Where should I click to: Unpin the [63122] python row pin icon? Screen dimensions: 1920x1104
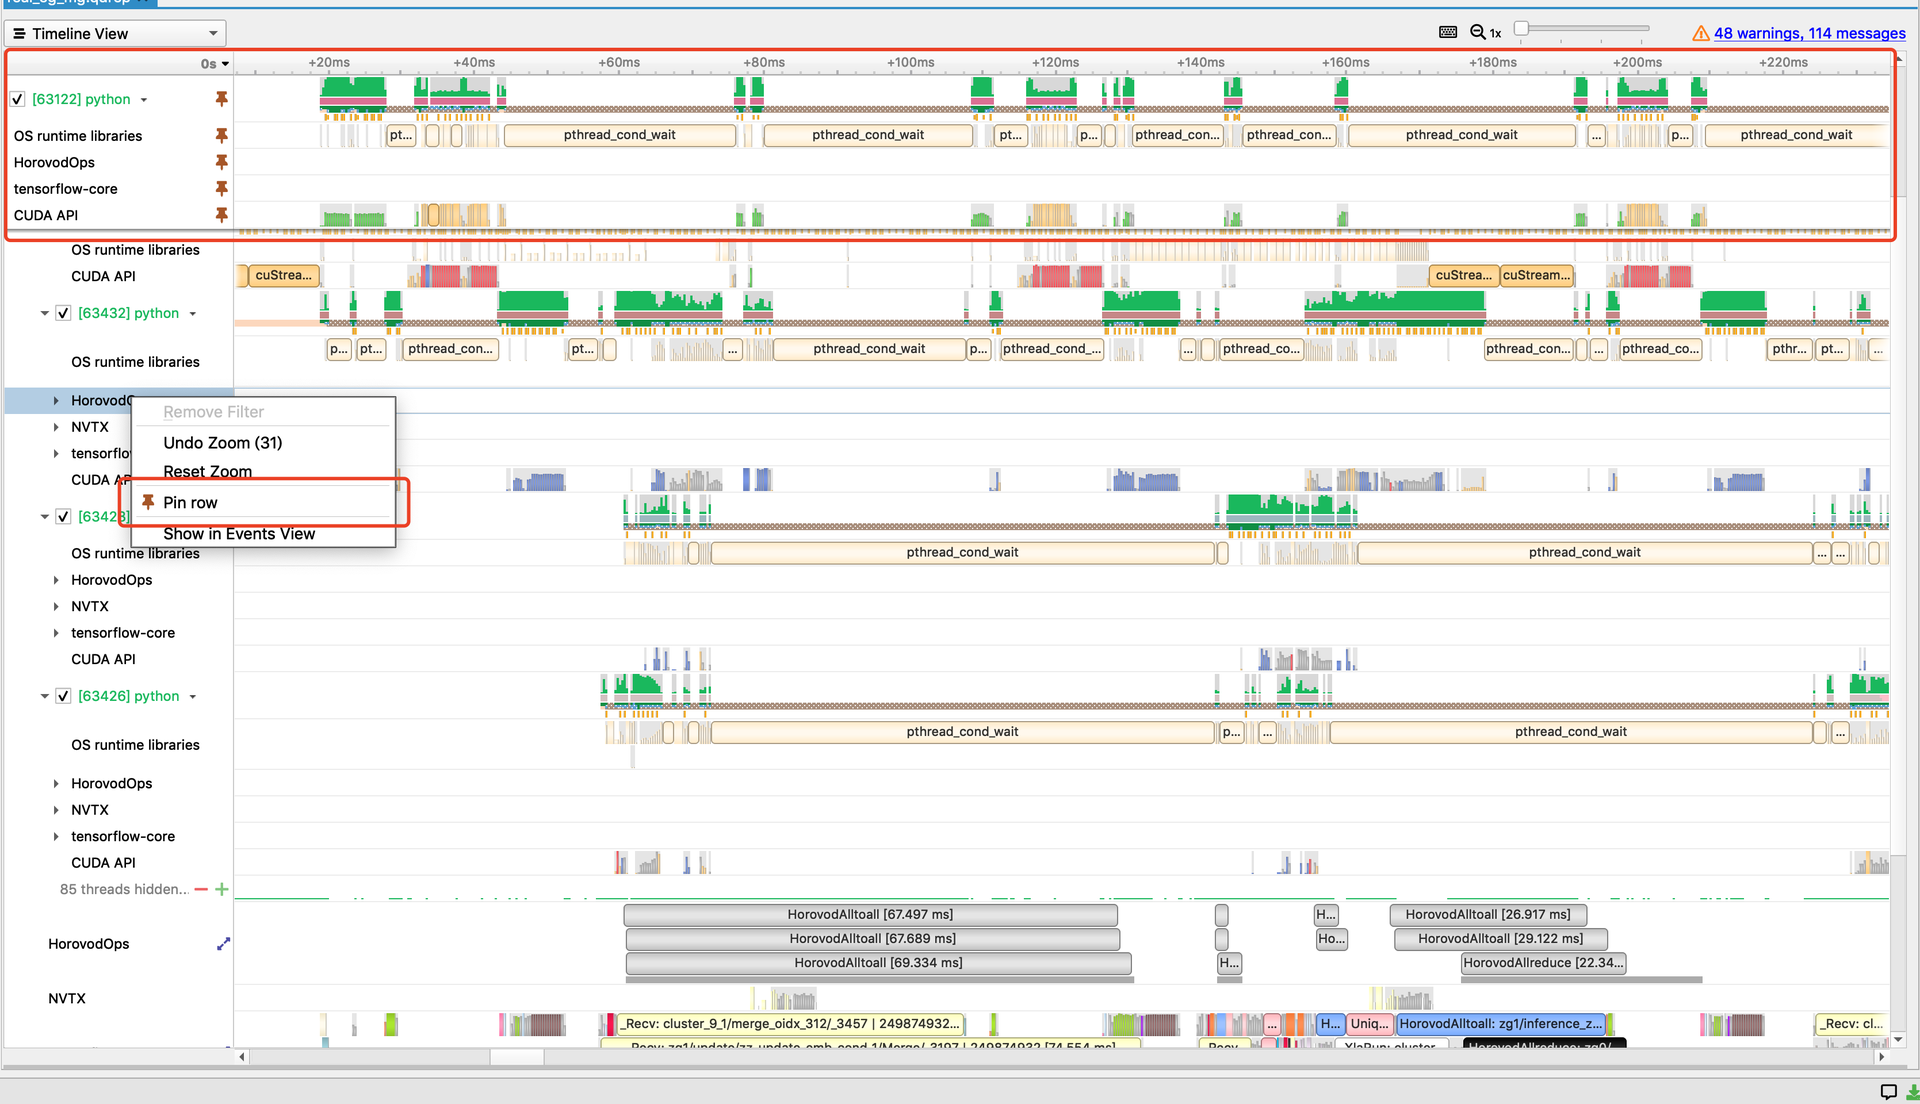[221, 99]
